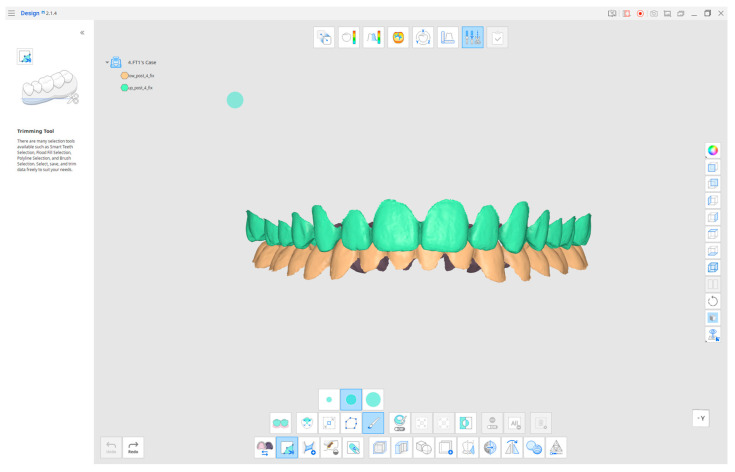This screenshot has width=735, height=472.
Task: Click the Undo button
Action: [x=111, y=448]
